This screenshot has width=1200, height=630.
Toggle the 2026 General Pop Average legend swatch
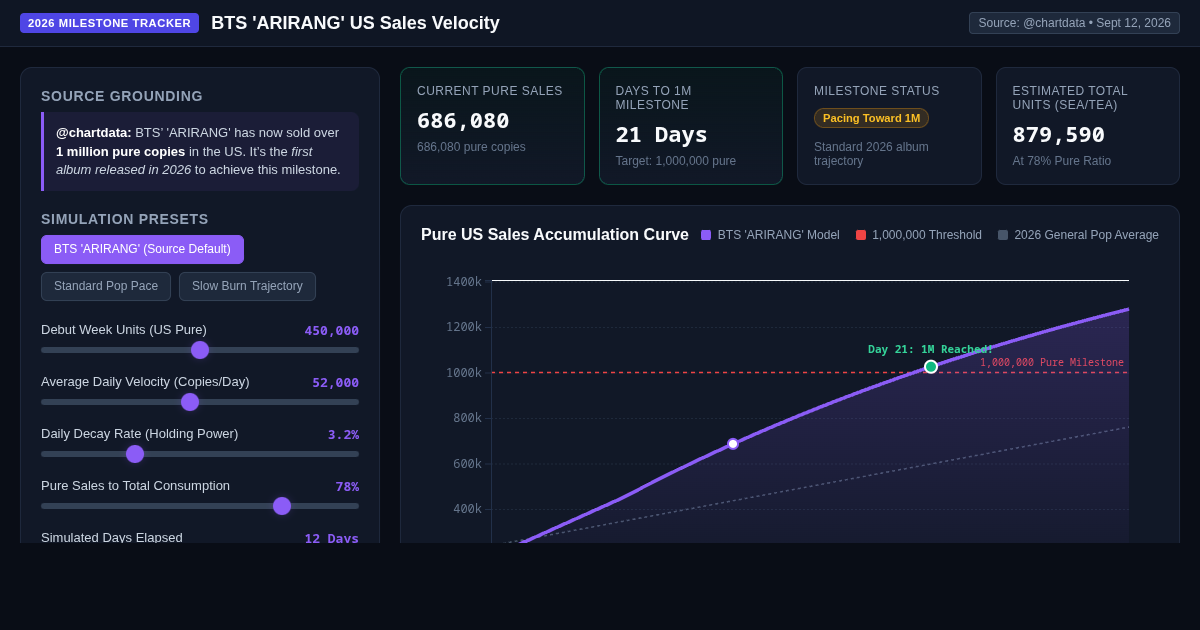tap(1003, 235)
